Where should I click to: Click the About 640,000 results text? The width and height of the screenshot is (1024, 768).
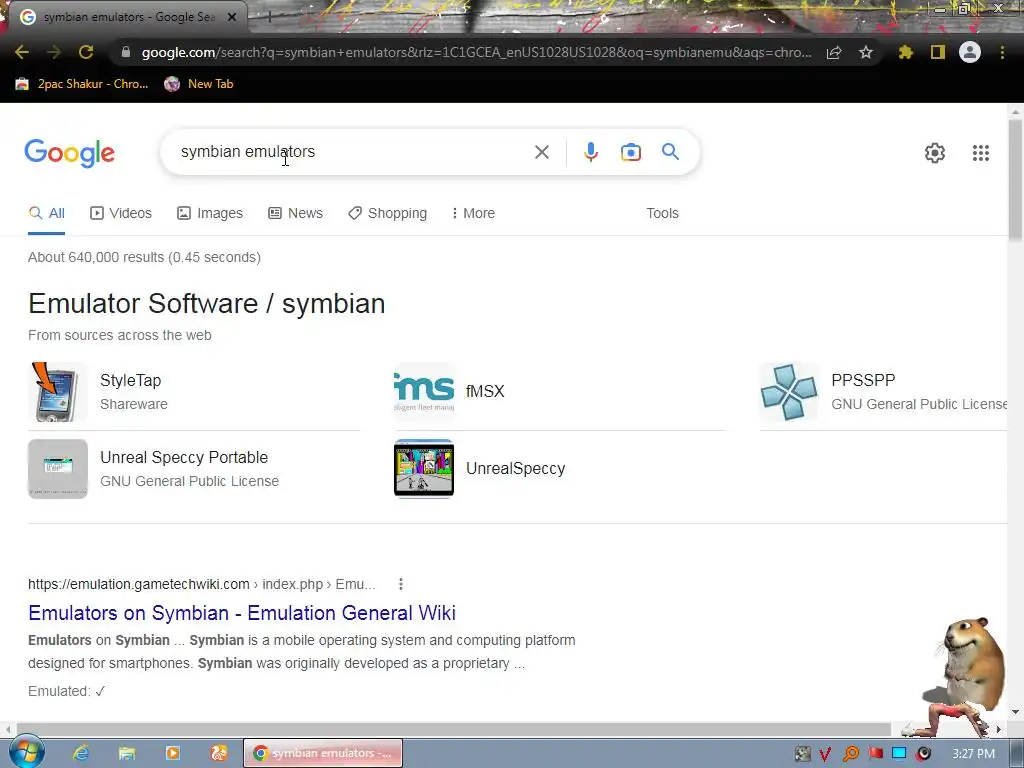click(x=144, y=257)
